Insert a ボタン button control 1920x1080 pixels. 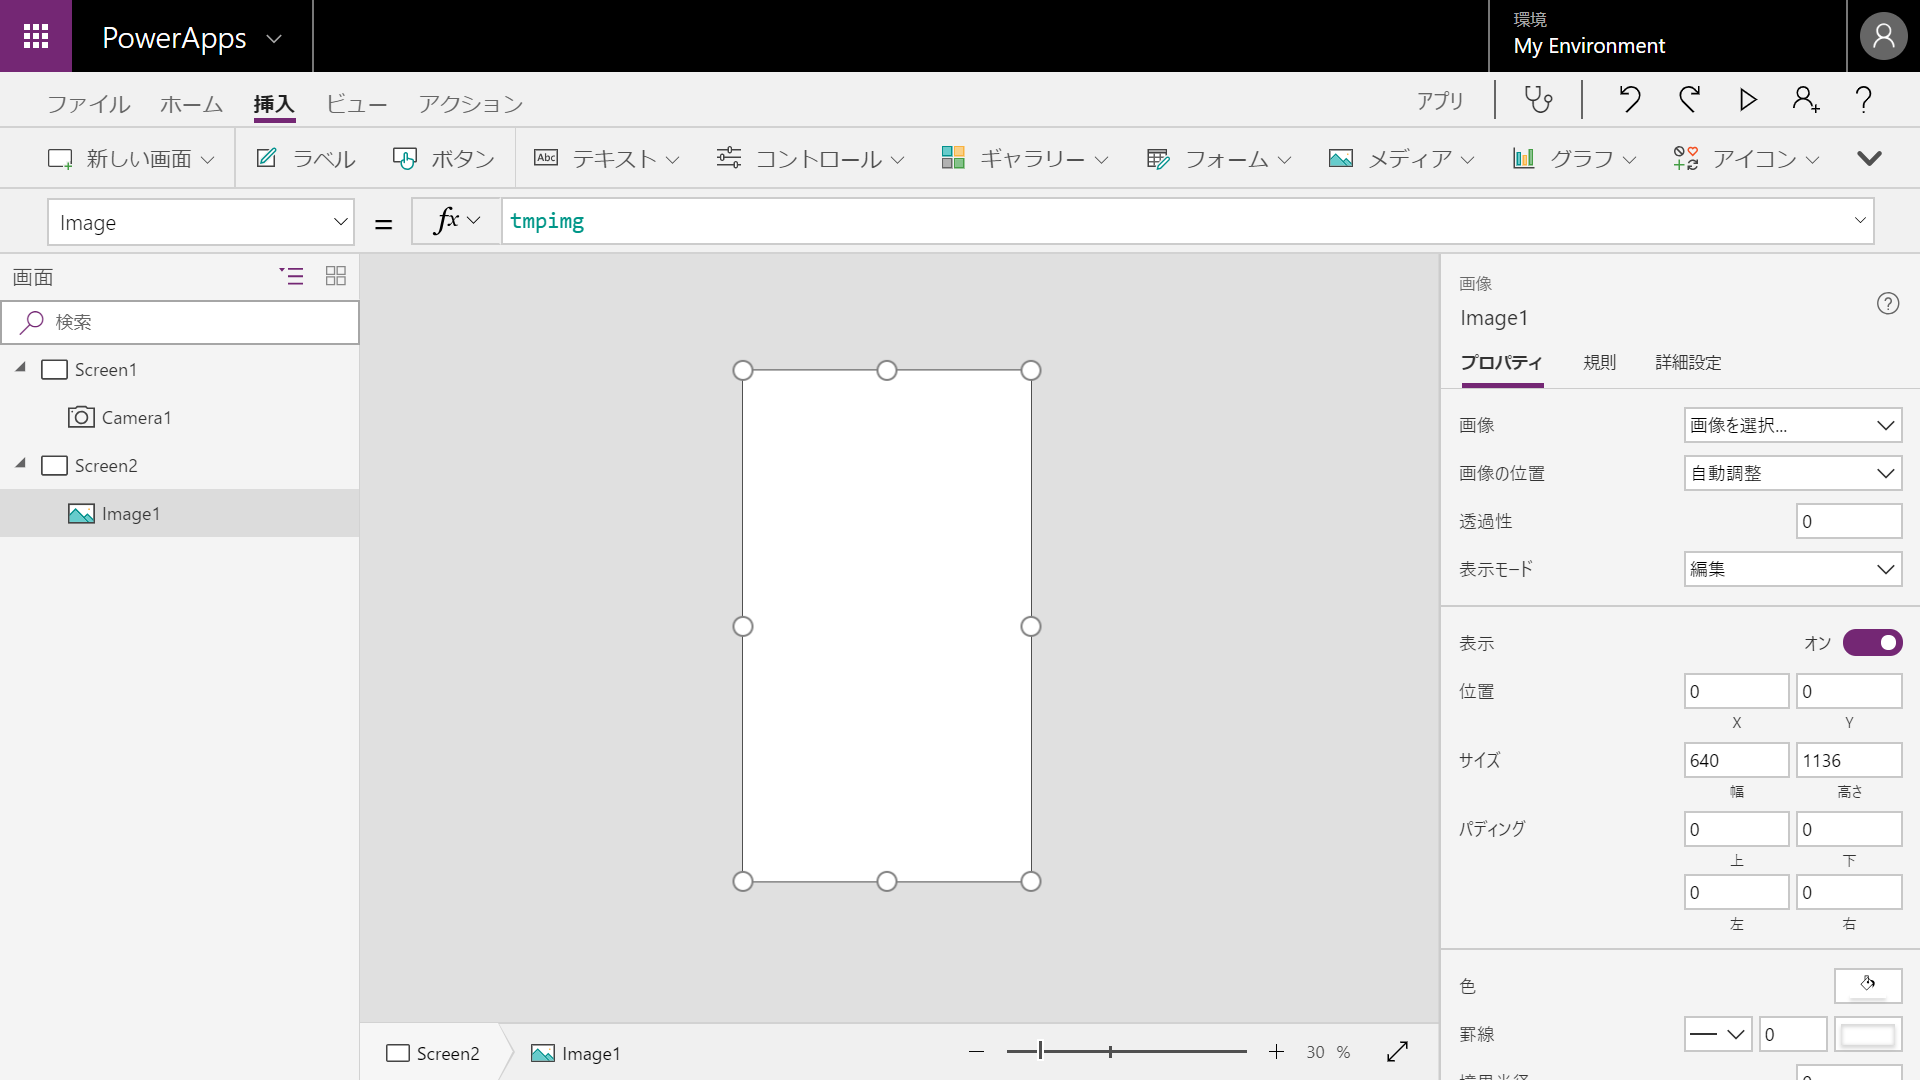[444, 159]
